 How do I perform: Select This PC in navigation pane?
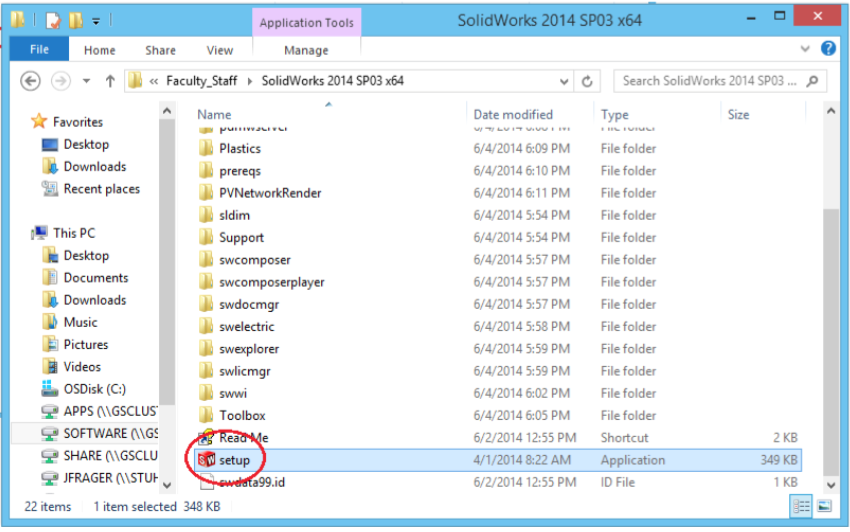click(x=74, y=233)
